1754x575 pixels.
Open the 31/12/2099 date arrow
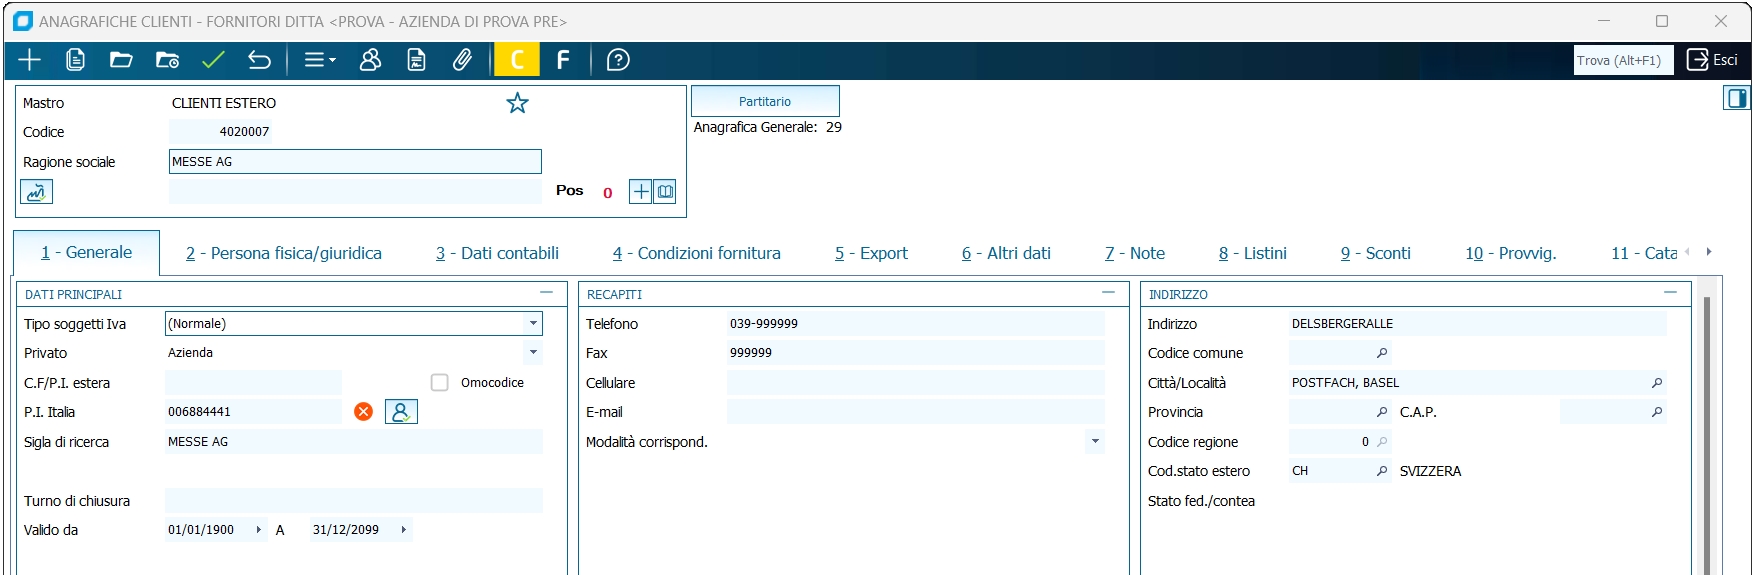tap(403, 530)
